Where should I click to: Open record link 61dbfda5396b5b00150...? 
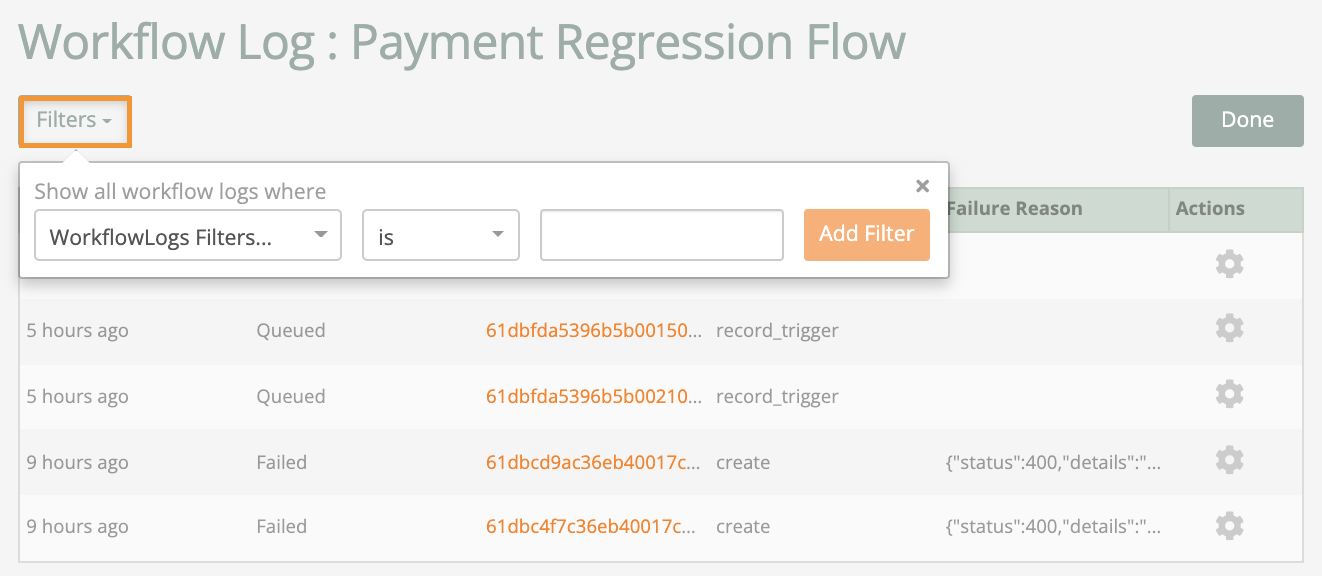click(x=594, y=330)
